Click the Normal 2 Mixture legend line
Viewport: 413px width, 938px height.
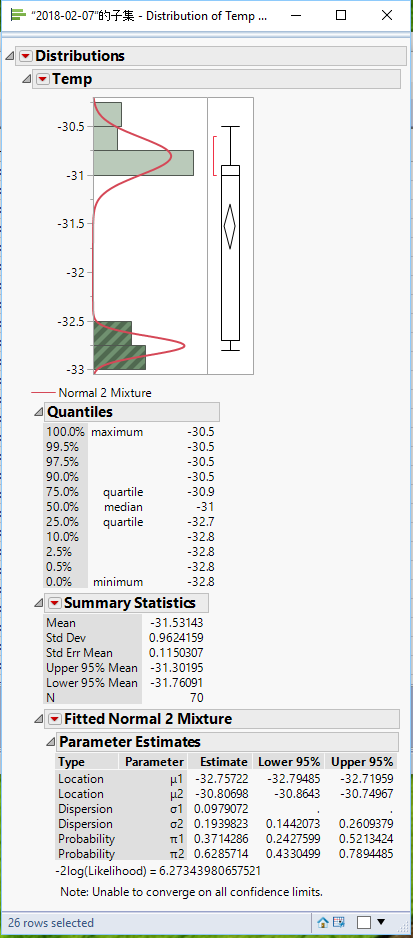pyautogui.click(x=42, y=393)
